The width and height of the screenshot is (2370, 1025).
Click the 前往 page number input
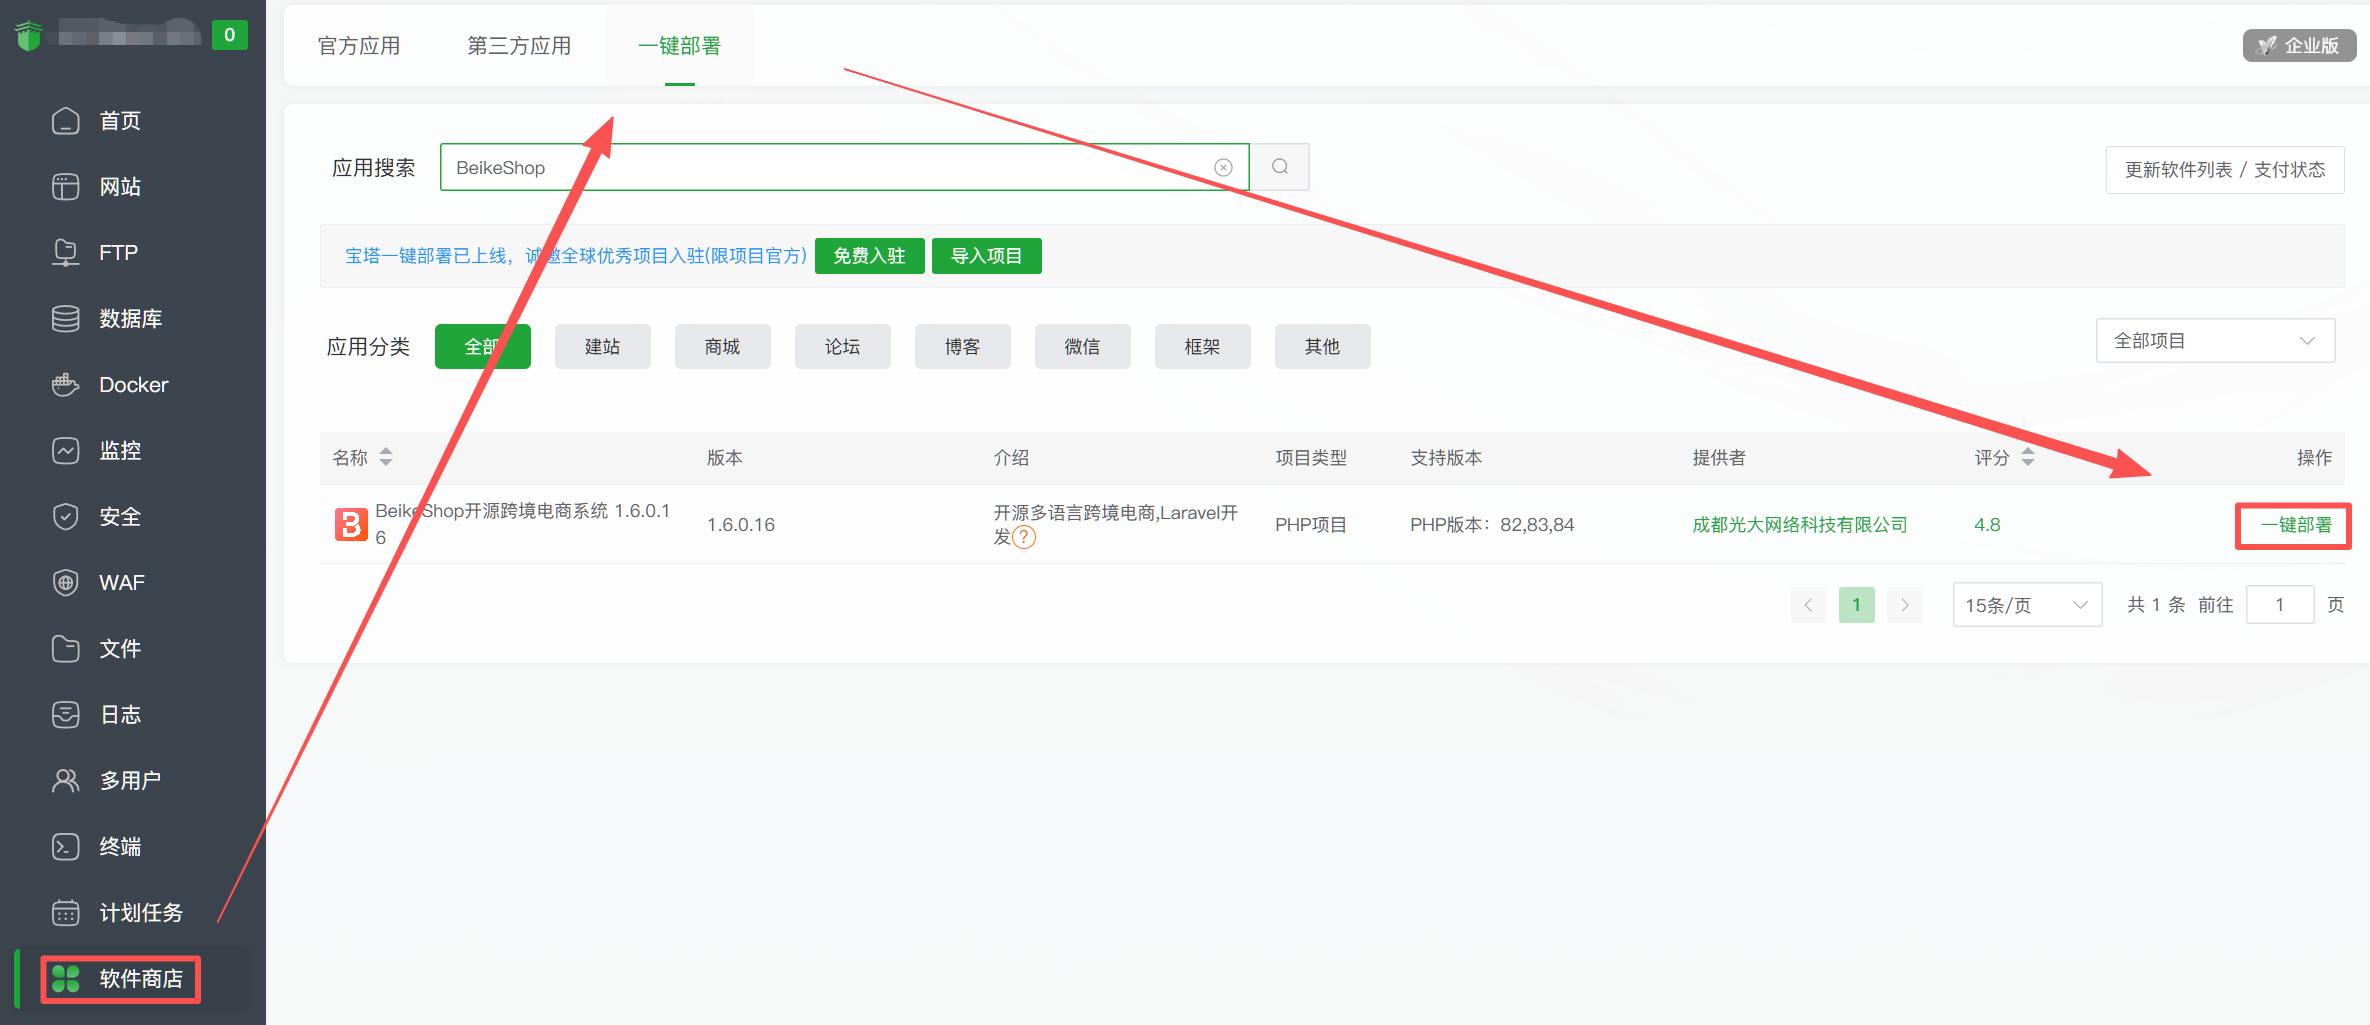[x=2280, y=605]
